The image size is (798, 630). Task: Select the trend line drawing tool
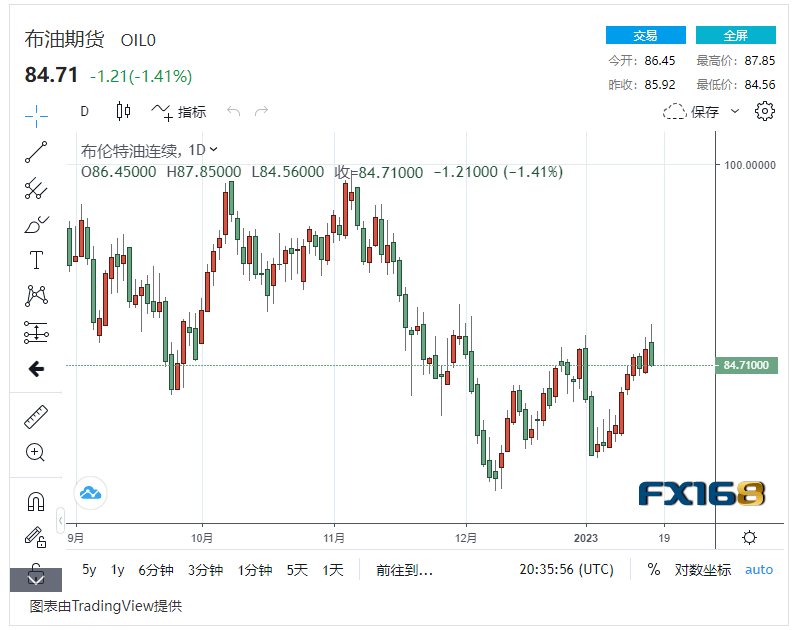click(x=36, y=152)
